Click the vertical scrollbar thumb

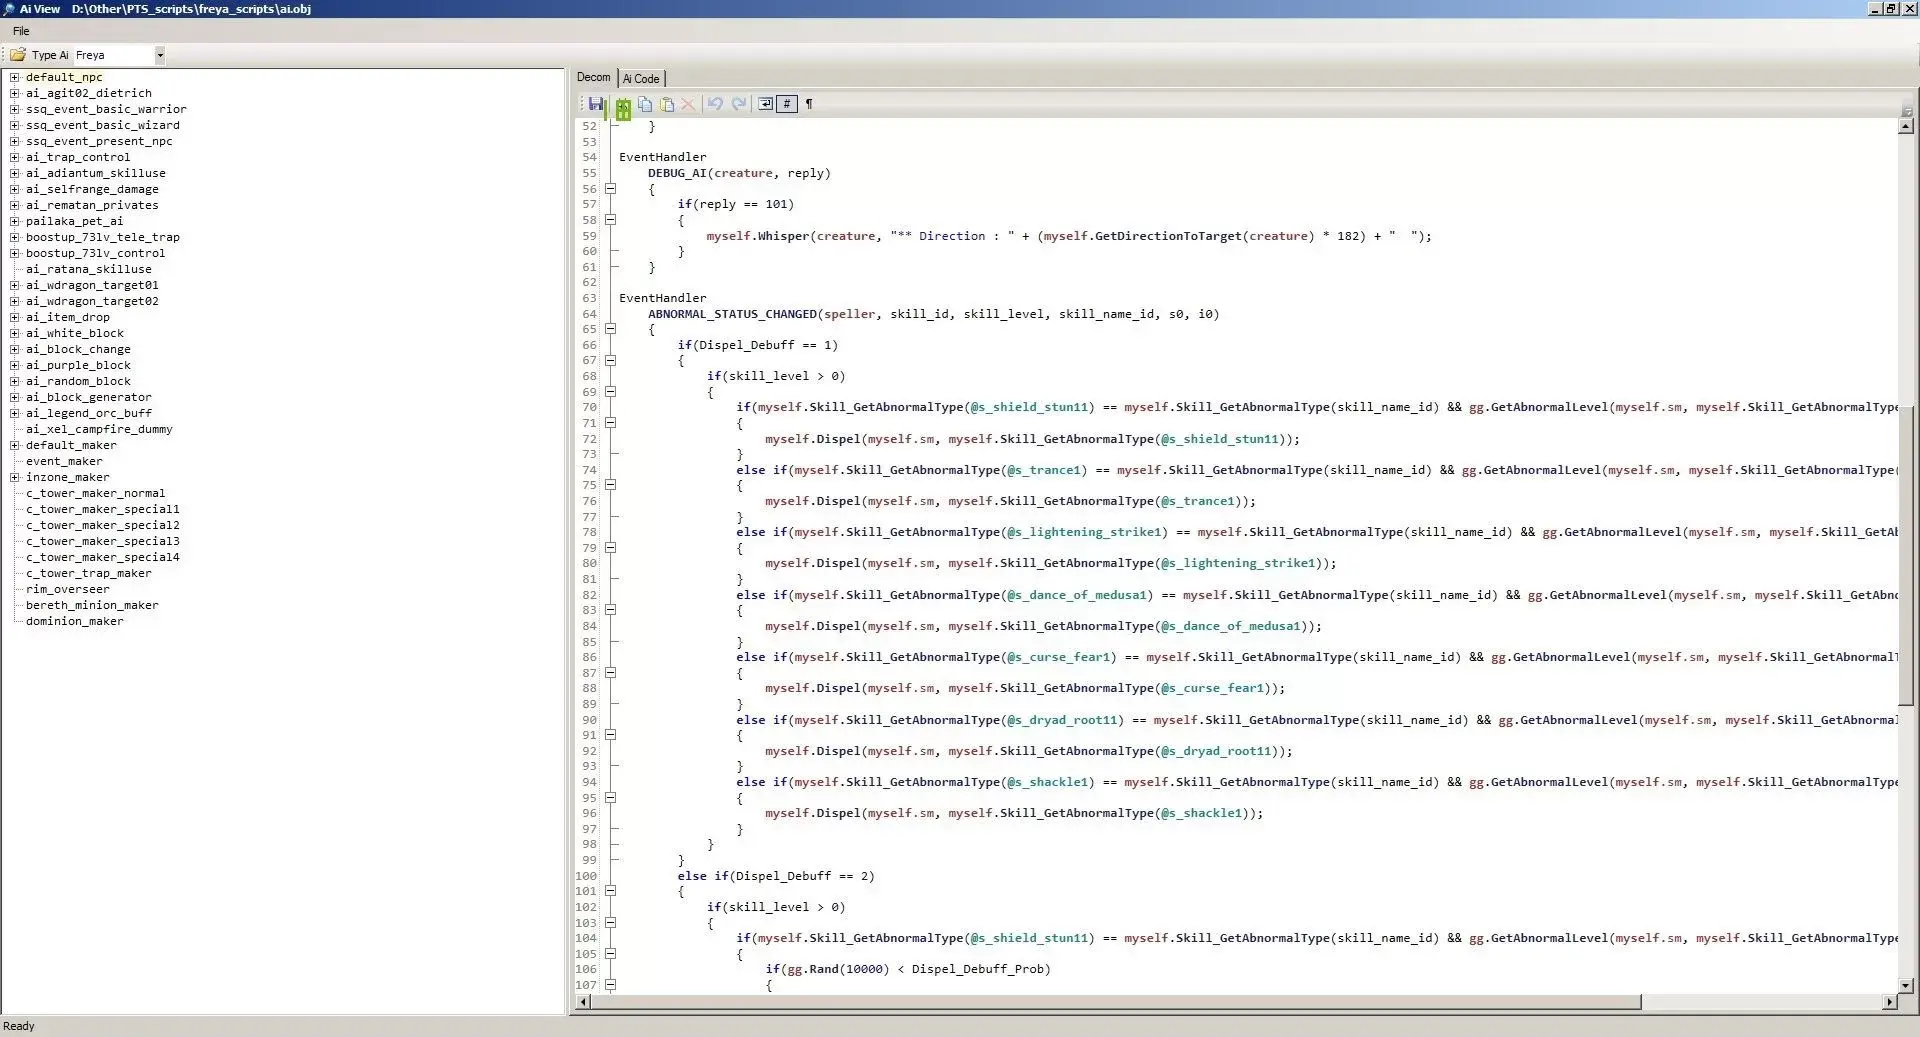point(1906,555)
